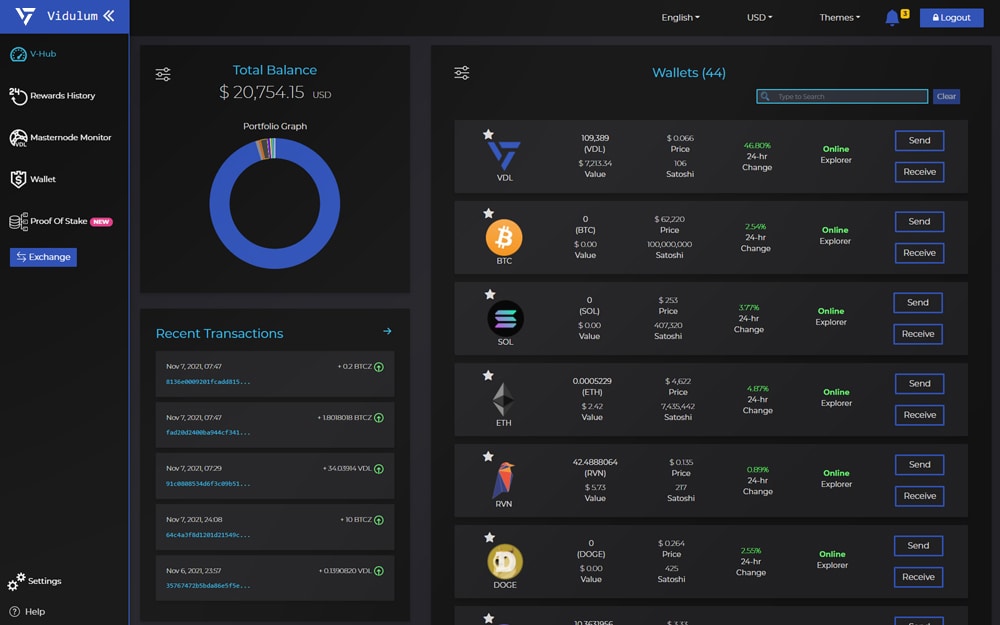Collapse sidebar using the double chevron
The height and width of the screenshot is (625, 1000).
[x=108, y=16]
